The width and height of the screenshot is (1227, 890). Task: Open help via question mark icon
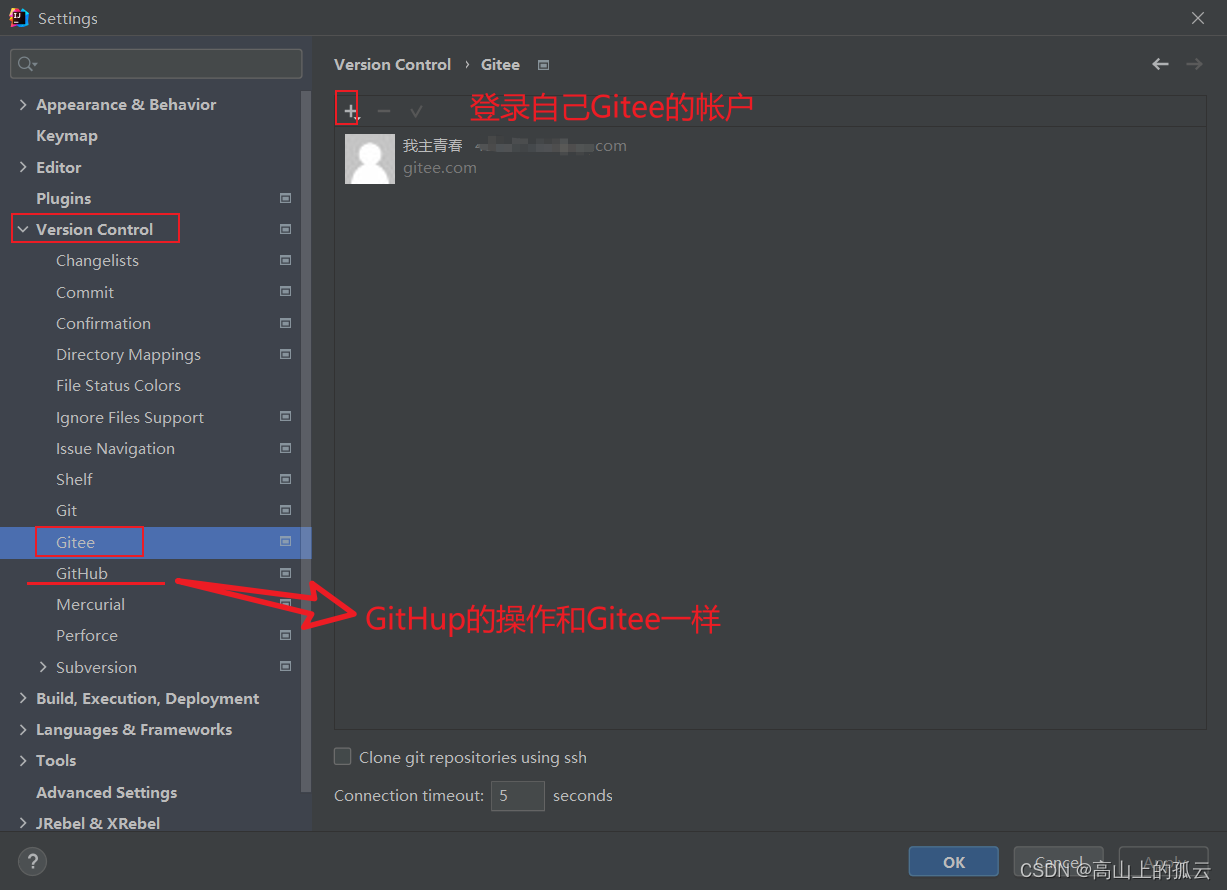[x=32, y=861]
